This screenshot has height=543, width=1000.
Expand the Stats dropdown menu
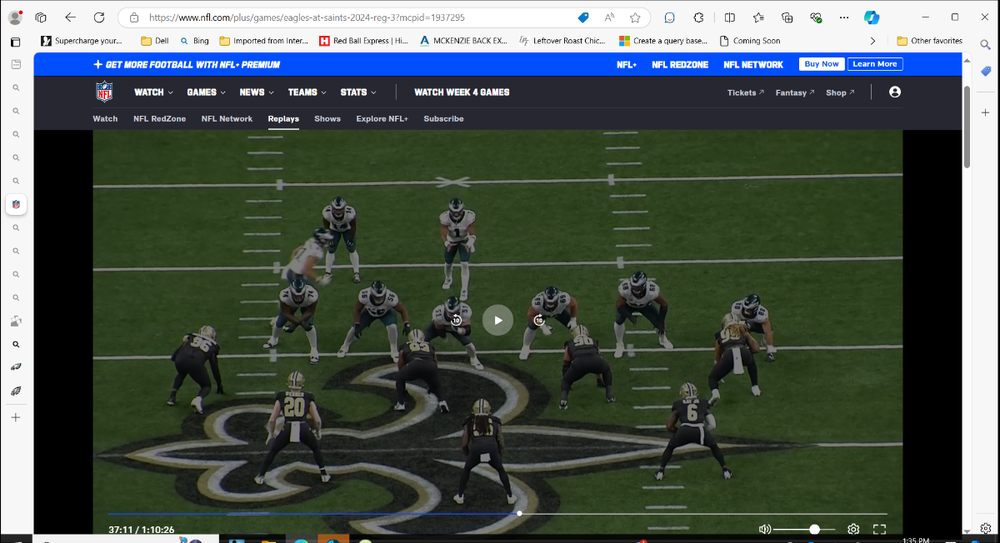pos(358,92)
